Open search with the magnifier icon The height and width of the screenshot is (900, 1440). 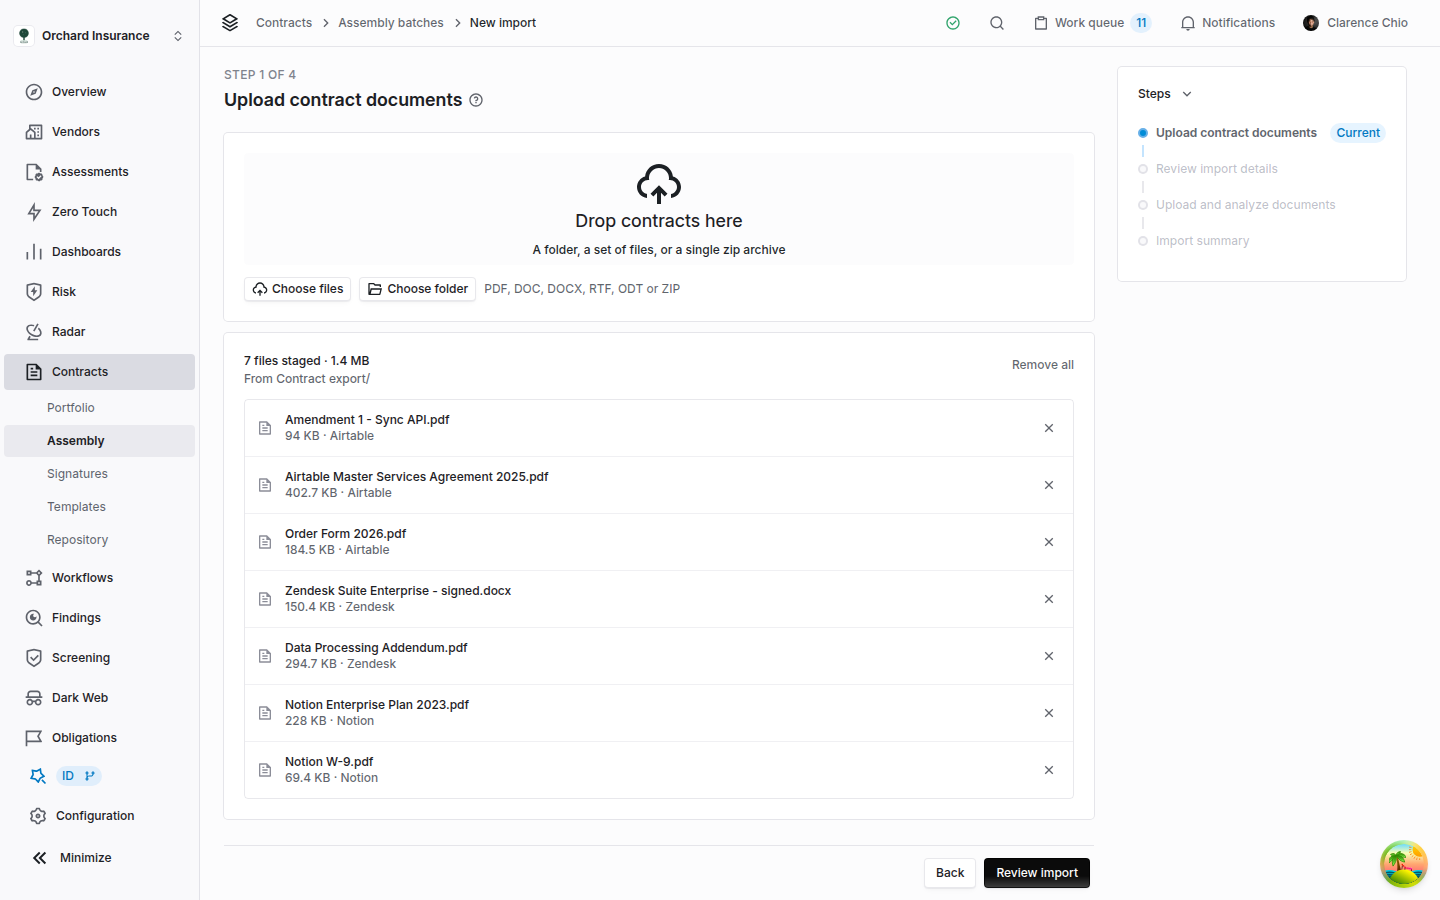pyautogui.click(x=997, y=23)
